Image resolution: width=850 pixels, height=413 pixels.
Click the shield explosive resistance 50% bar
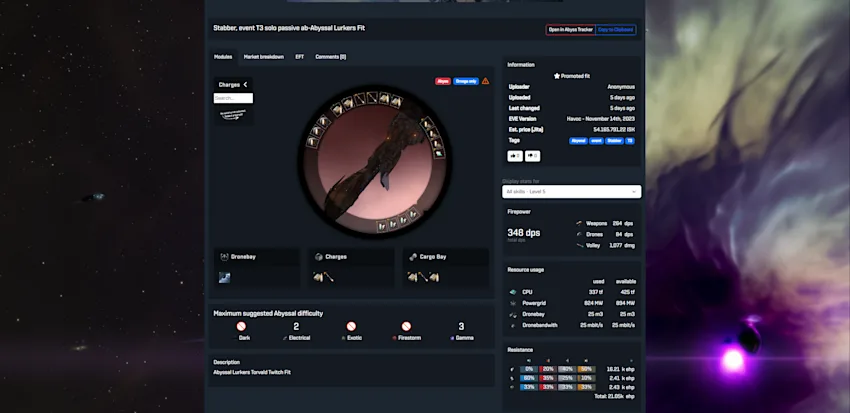[586, 369]
